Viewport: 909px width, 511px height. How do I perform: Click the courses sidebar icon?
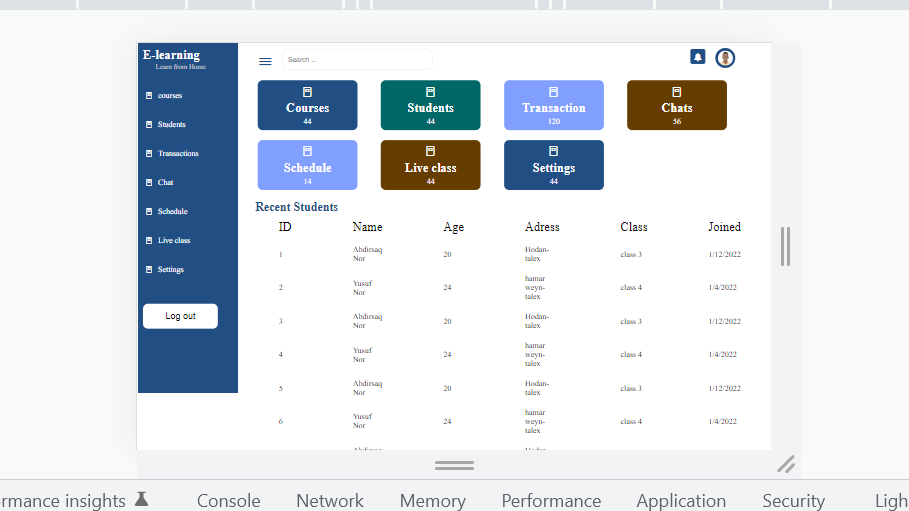coord(149,95)
